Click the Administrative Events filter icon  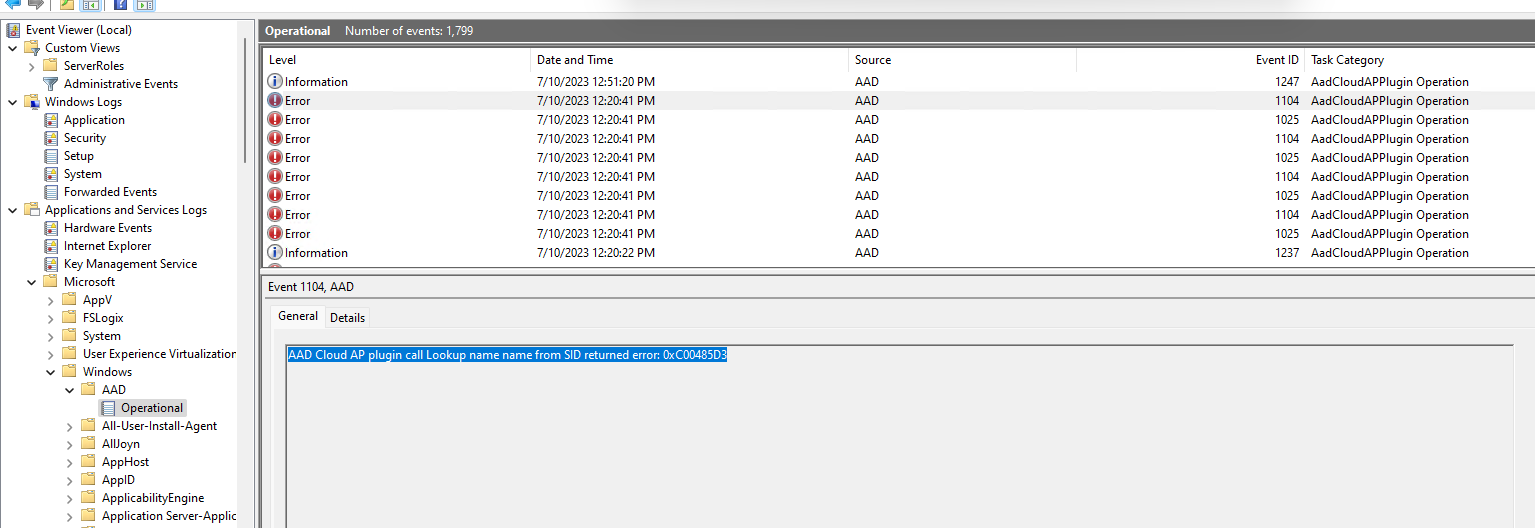point(51,84)
